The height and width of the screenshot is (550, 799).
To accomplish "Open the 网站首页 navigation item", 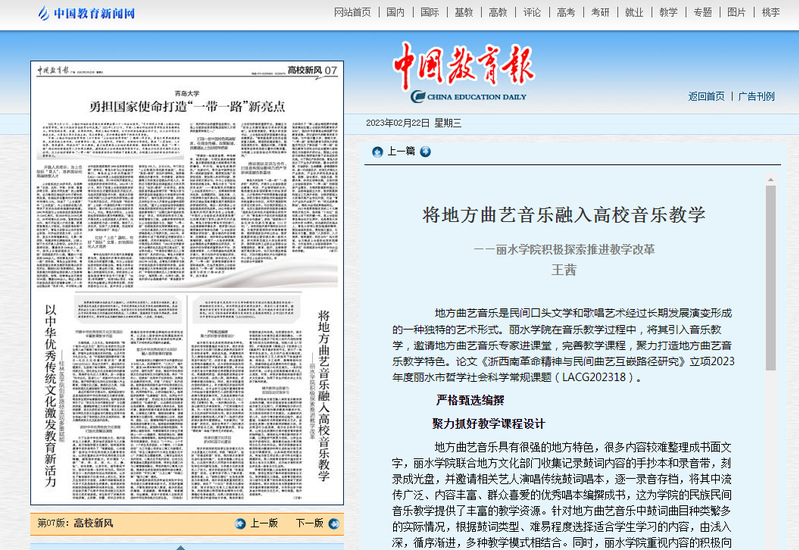I will (x=352, y=13).
